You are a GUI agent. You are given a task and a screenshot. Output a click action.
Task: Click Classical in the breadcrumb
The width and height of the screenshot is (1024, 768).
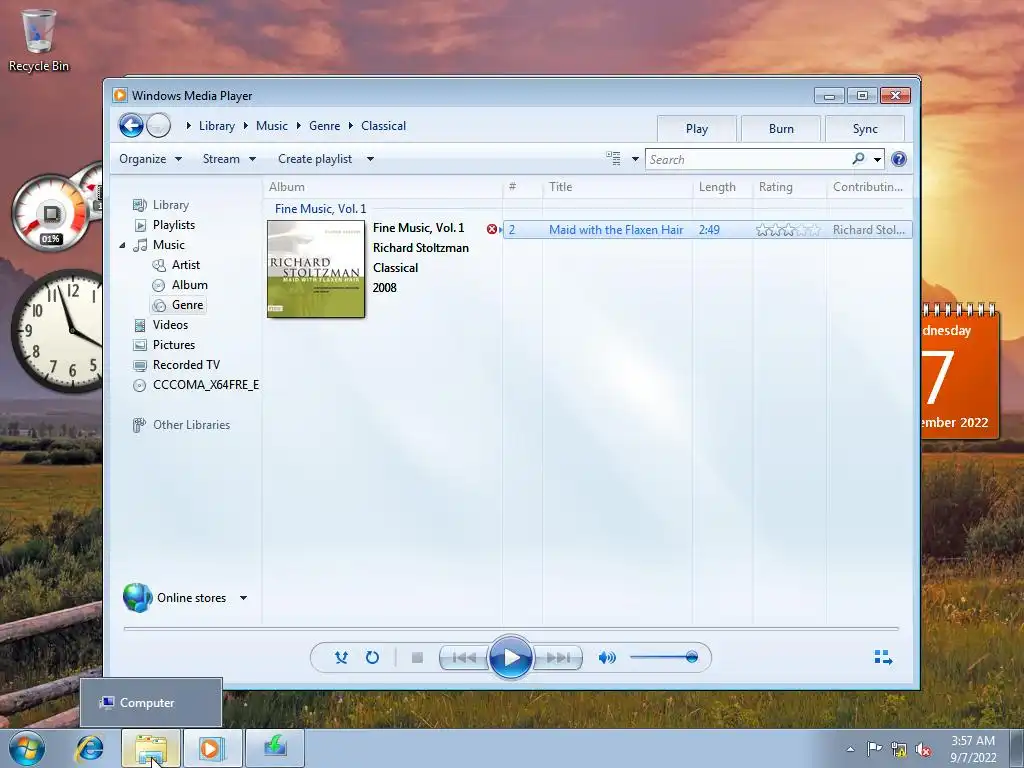383,126
